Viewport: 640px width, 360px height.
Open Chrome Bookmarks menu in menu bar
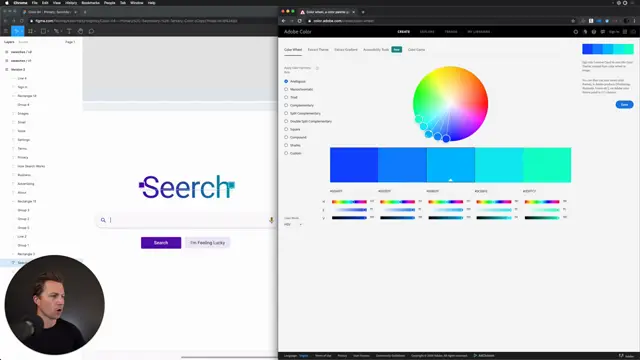pos(90,3)
